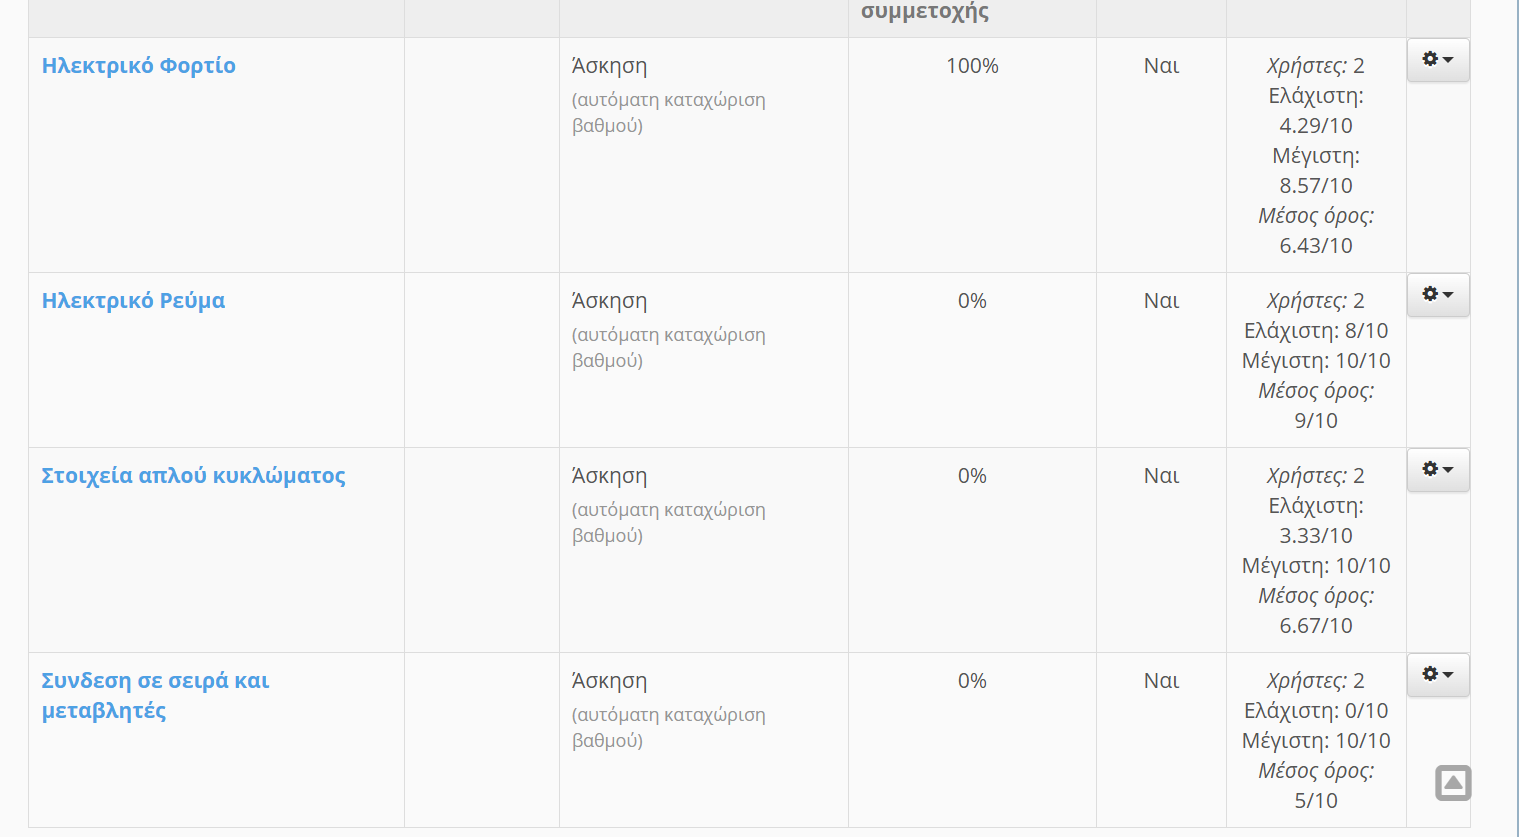Open the Ηλεκτρικό Φορτίο exercise link
Image resolution: width=1519 pixels, height=837 pixels.
click(x=139, y=66)
